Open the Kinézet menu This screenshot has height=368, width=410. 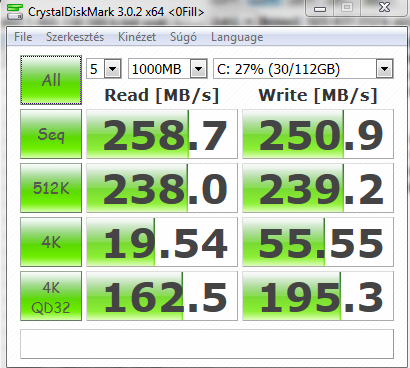[137, 37]
